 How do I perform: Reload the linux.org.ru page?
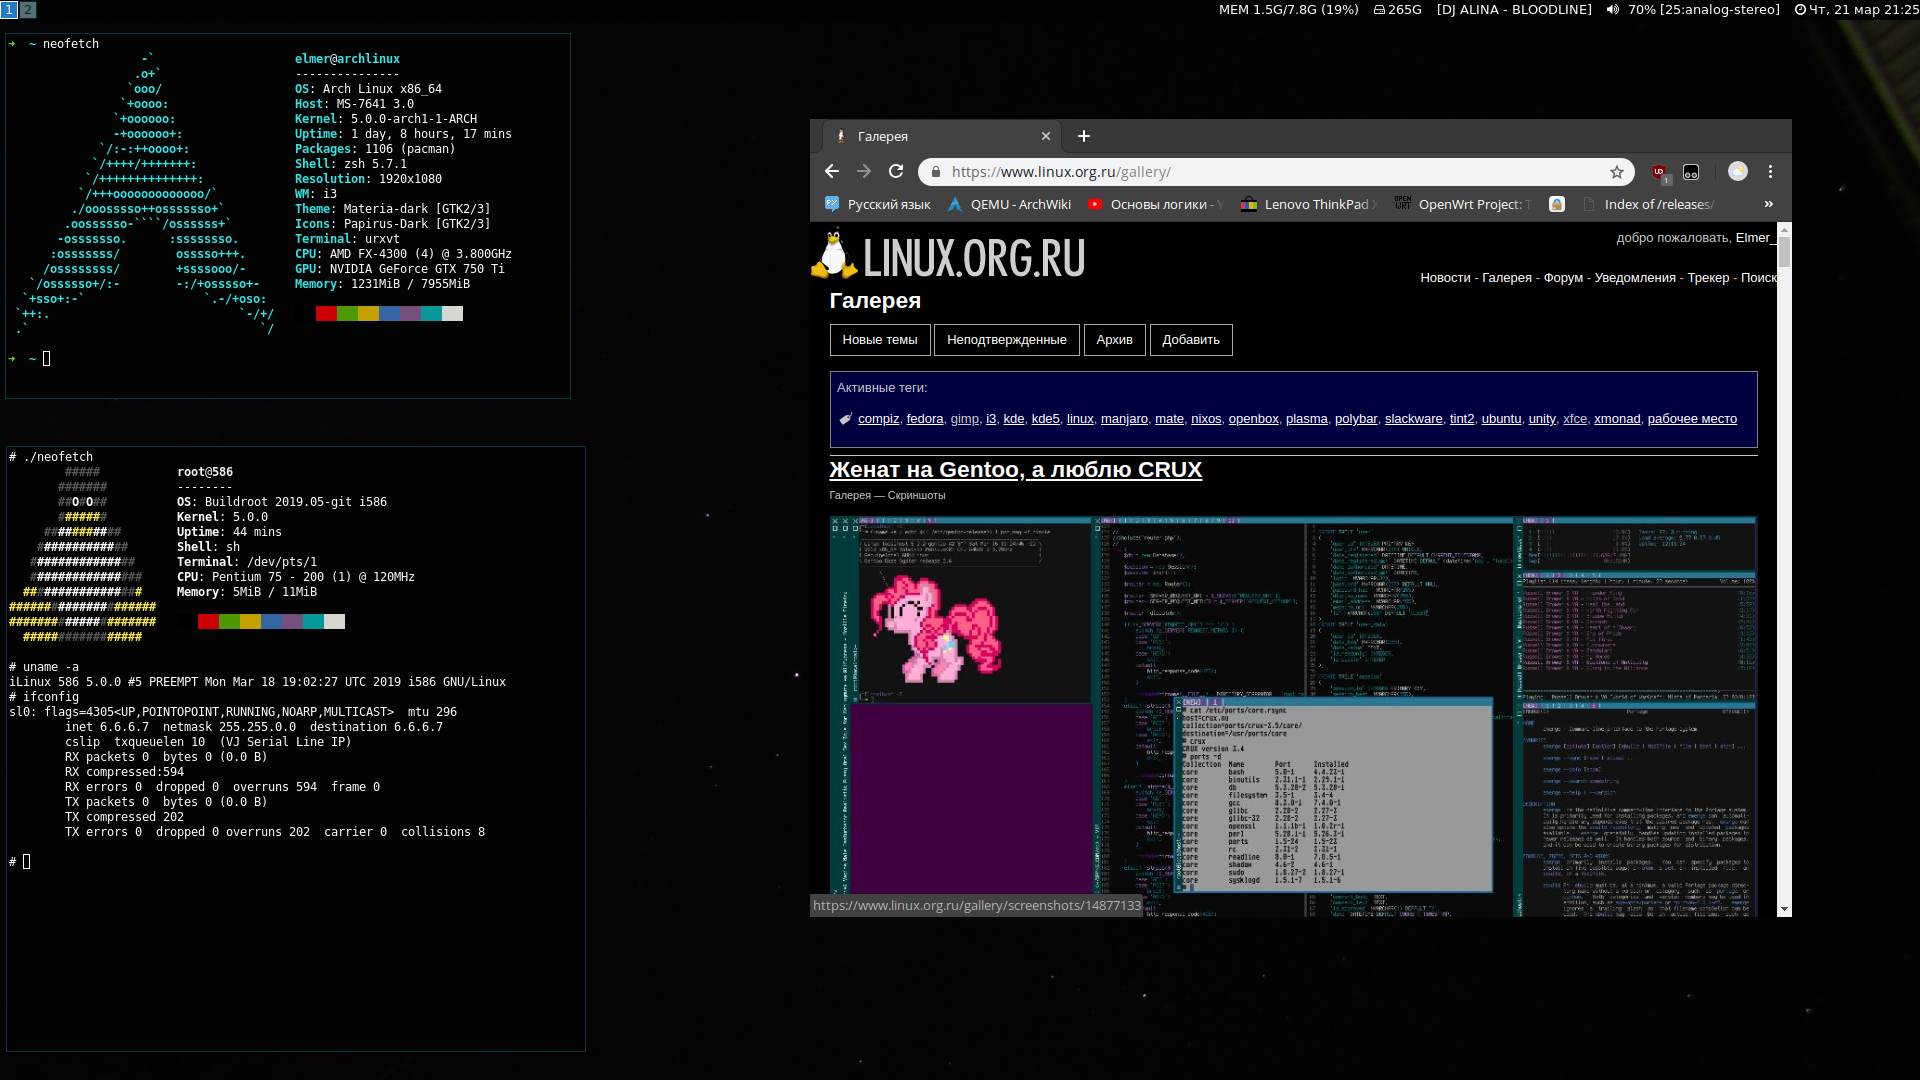(x=896, y=172)
